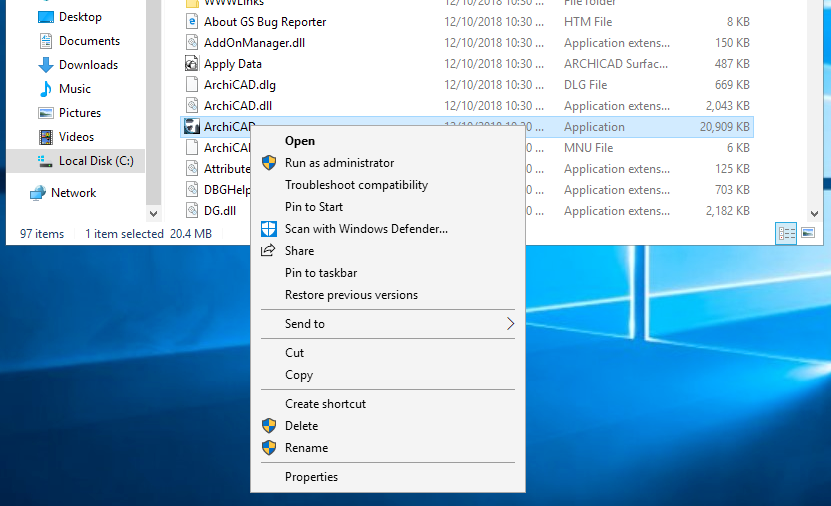Image resolution: width=831 pixels, height=506 pixels.
Task: Click the file list scroll down arrow
Action: (815, 214)
